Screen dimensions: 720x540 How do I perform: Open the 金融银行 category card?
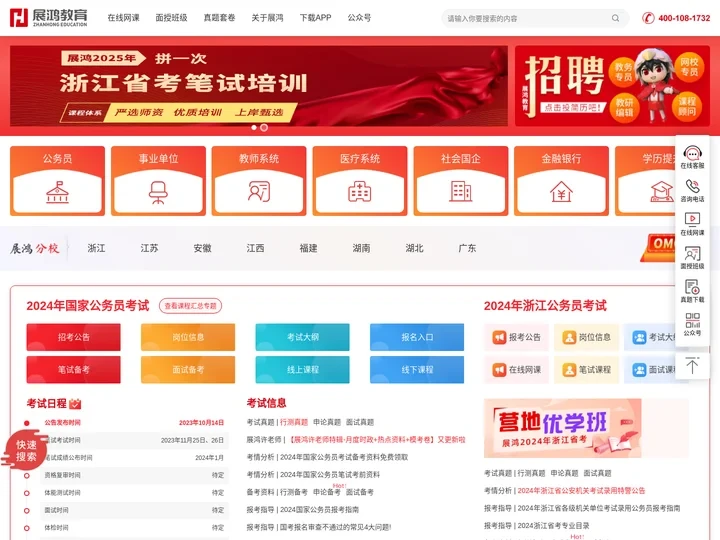coord(561,180)
